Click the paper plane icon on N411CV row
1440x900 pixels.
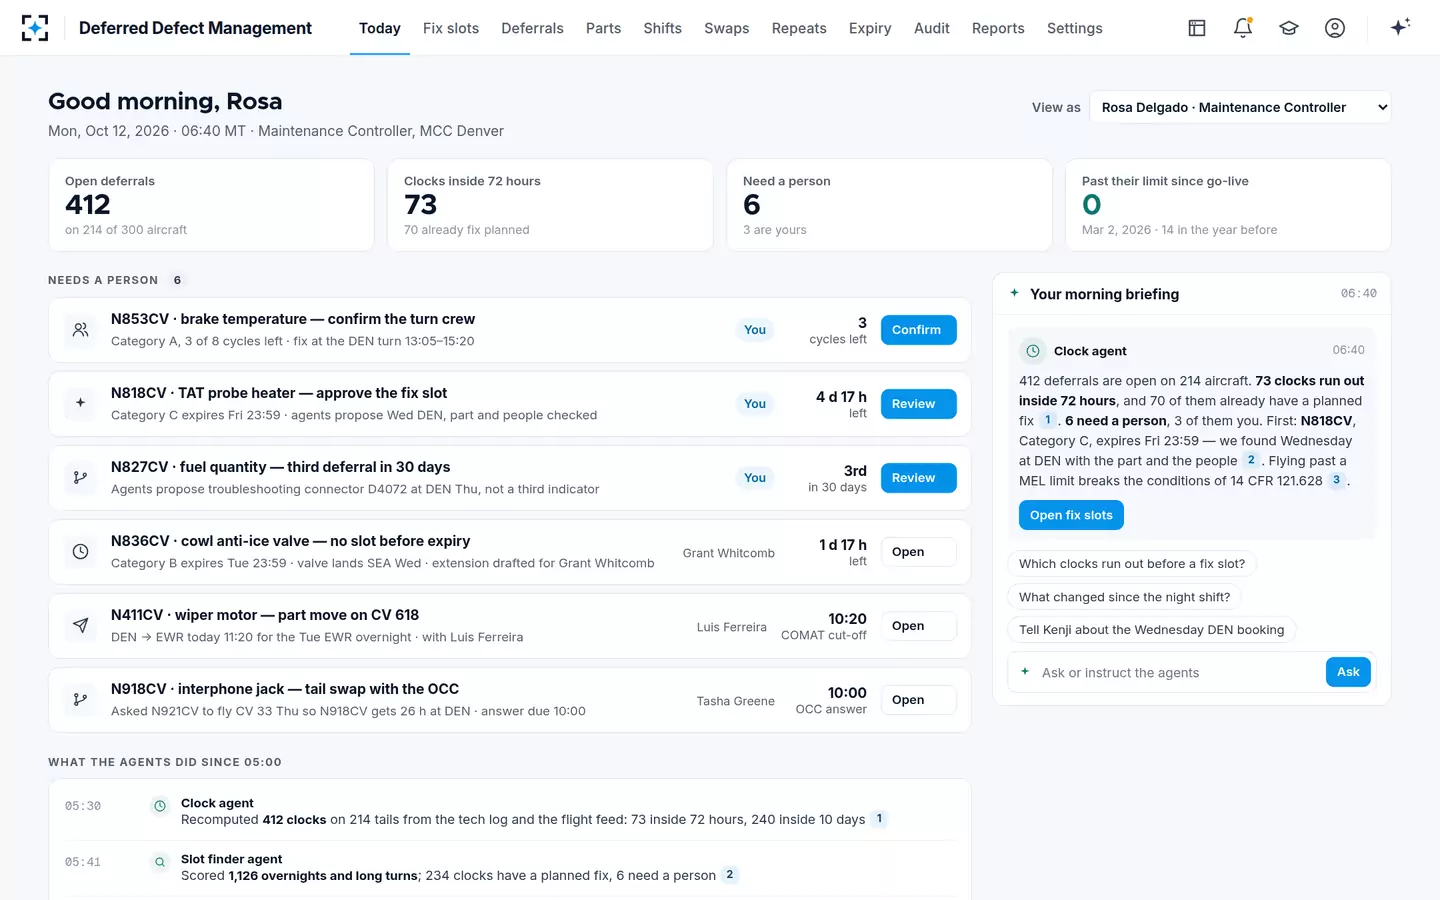click(x=81, y=626)
